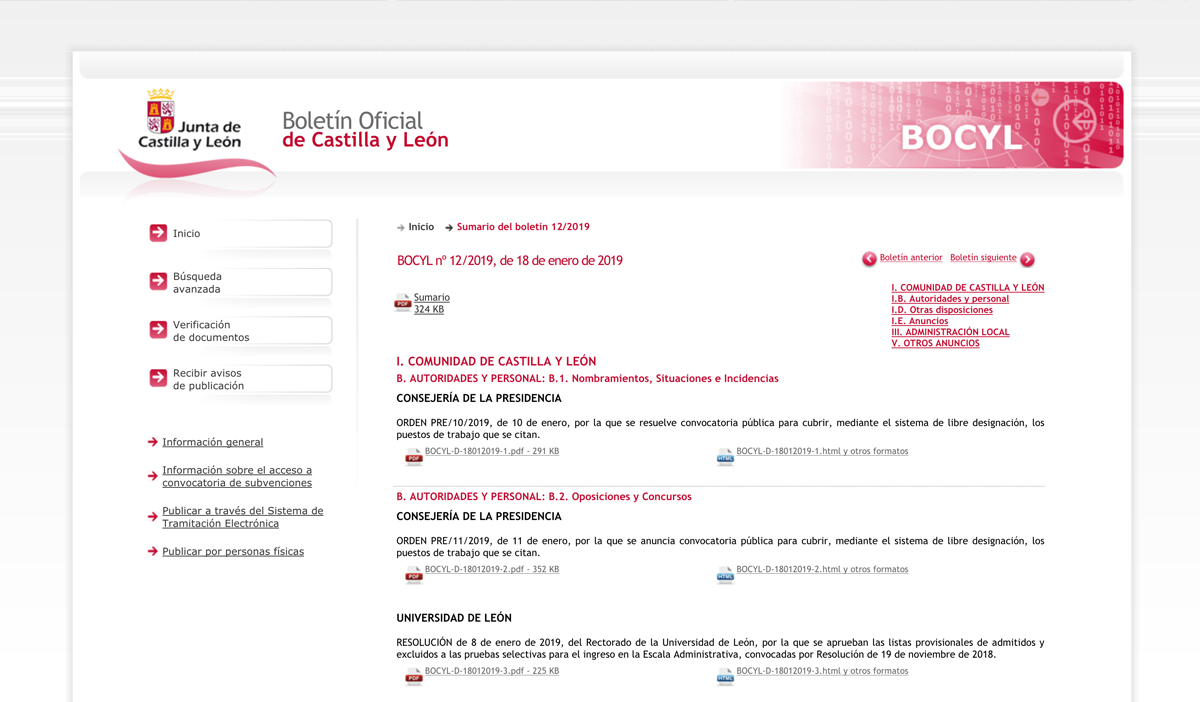Viewport: 1200px width, 702px height.
Task: Click the UNIVERSIDAD DE LEÓN heading
Action: [x=454, y=618]
